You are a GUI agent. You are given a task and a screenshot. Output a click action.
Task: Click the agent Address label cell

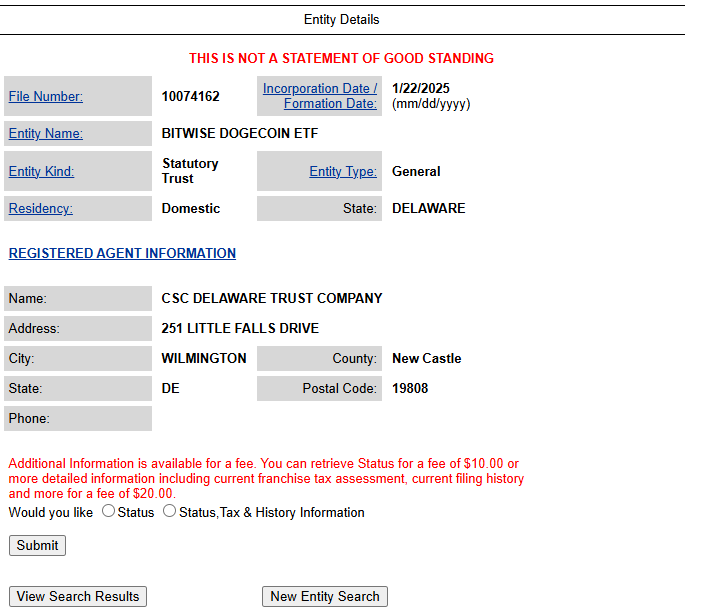tap(78, 329)
